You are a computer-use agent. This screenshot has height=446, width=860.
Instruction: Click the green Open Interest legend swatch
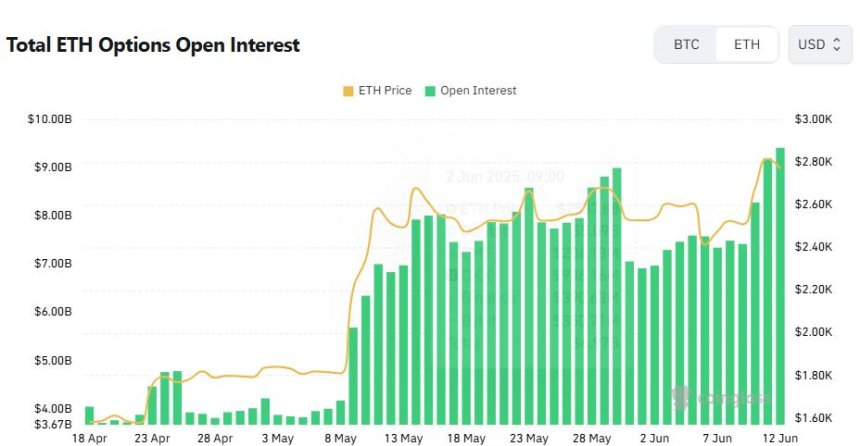pos(430,91)
